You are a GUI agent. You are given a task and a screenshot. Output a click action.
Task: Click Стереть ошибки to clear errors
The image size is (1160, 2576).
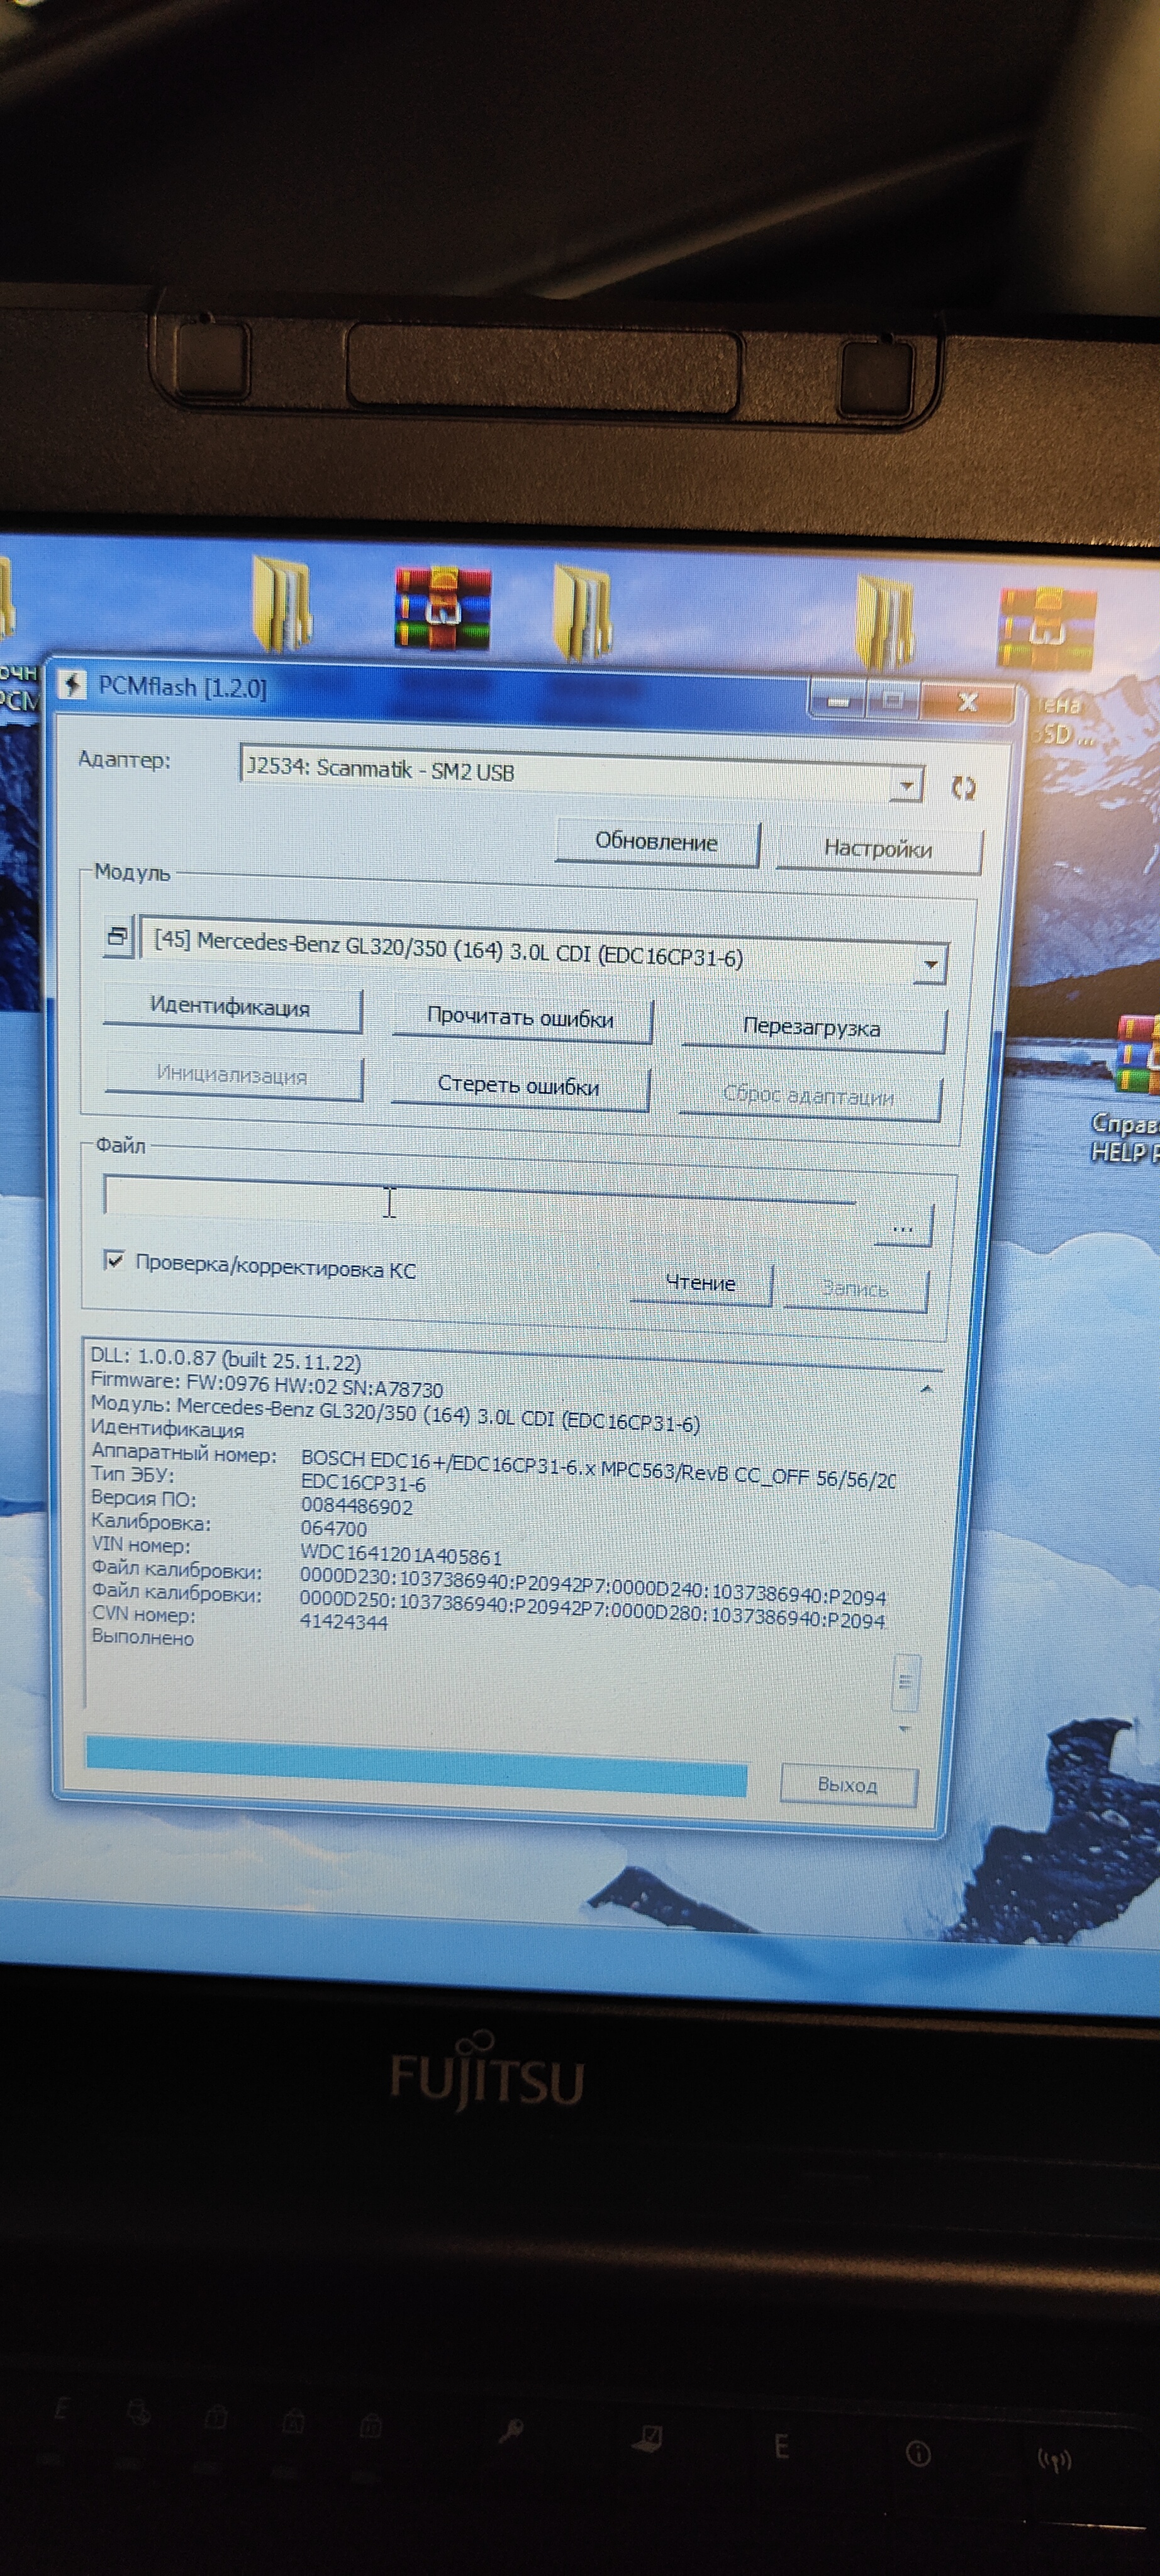coord(518,1086)
